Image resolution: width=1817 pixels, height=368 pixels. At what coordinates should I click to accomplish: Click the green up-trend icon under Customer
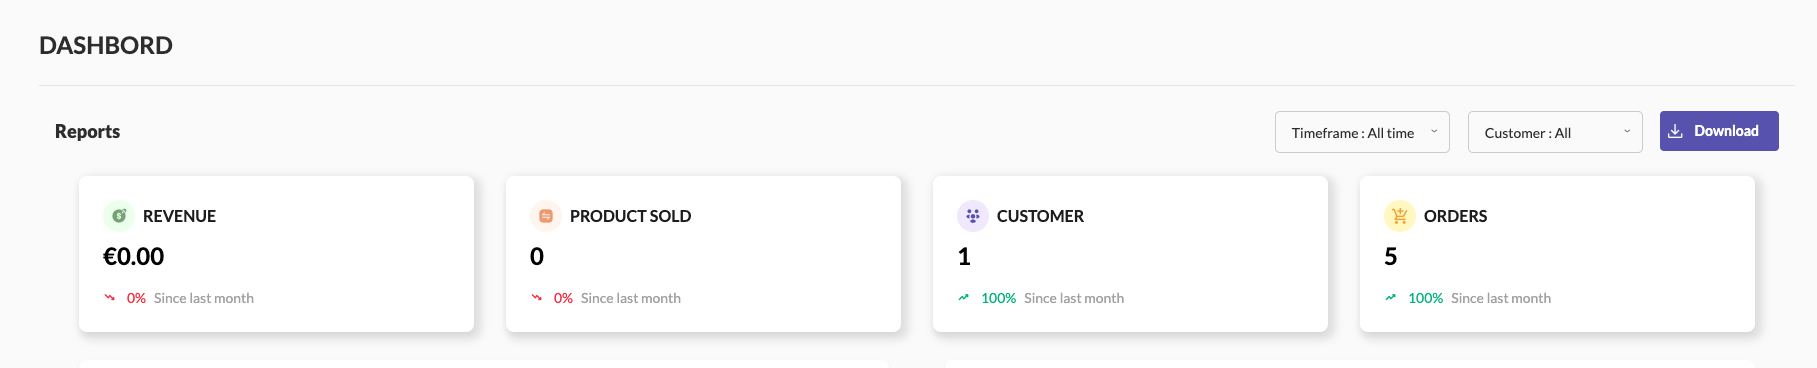964,297
